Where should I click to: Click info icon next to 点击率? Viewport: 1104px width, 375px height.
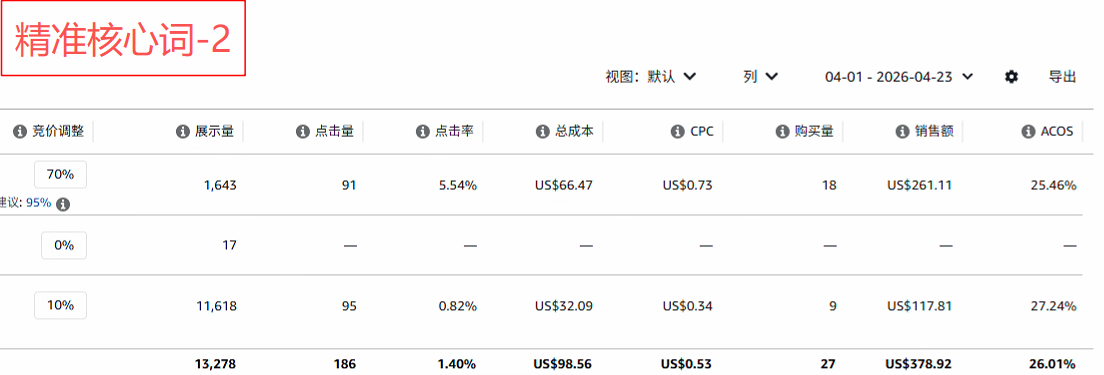click(422, 132)
